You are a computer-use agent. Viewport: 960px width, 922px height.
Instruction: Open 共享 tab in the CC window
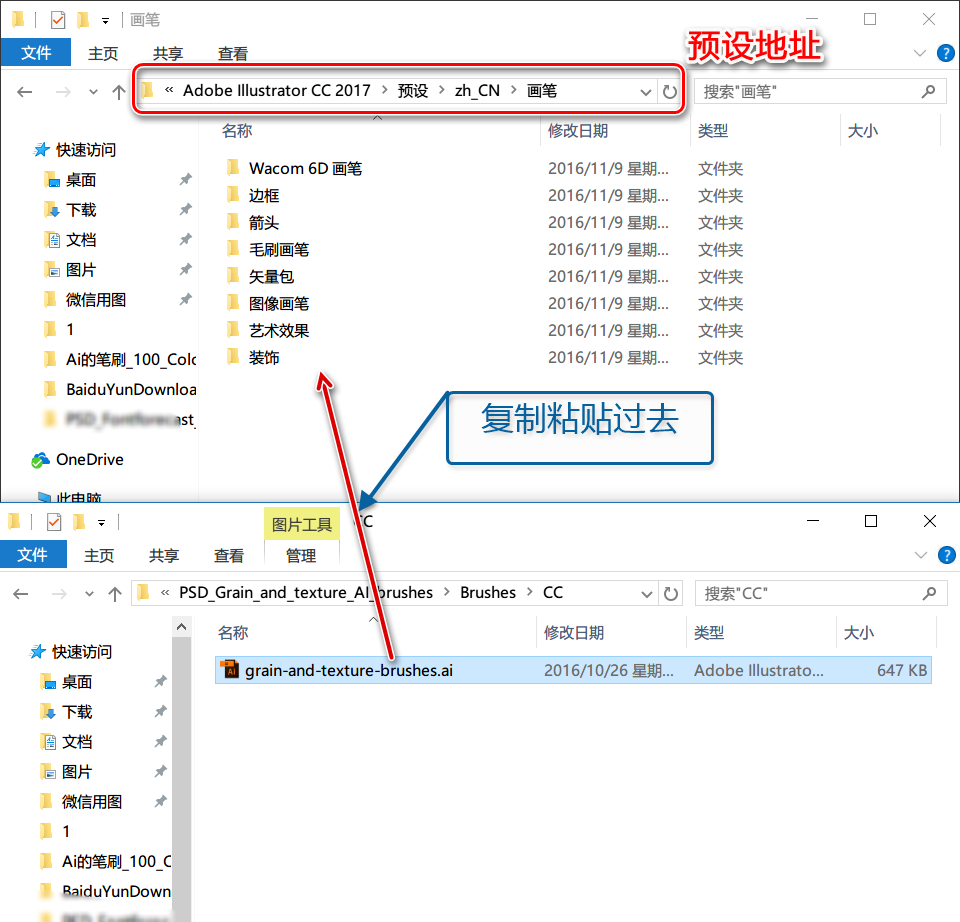pos(164,555)
